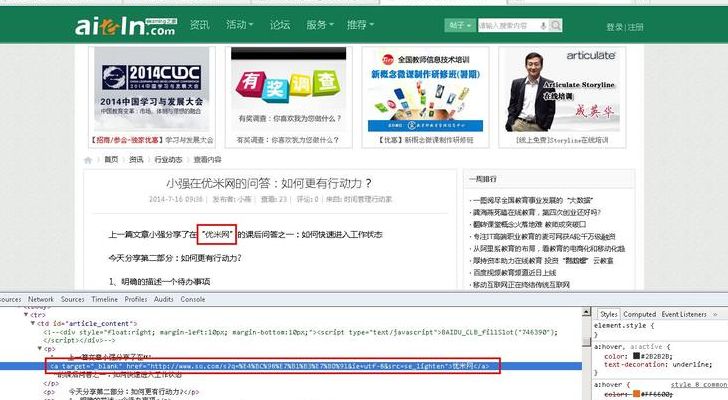Open the ranking article 百度视频教育频道近日上线

(x=514, y=273)
